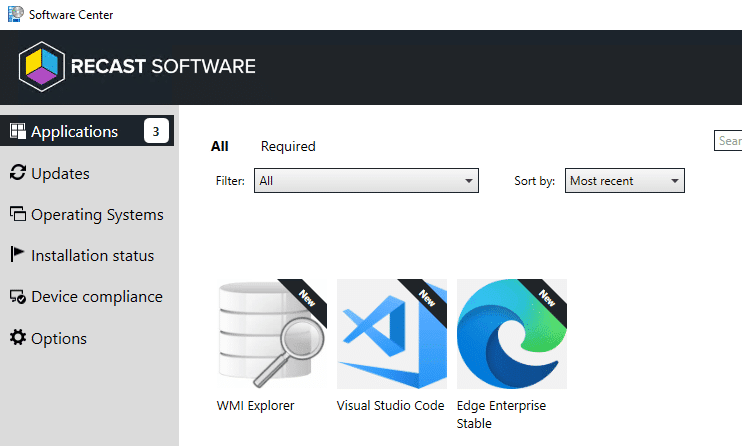This screenshot has height=446, width=742.
Task: Click the Edge Enterprise Stable name label
Action: pos(501,414)
